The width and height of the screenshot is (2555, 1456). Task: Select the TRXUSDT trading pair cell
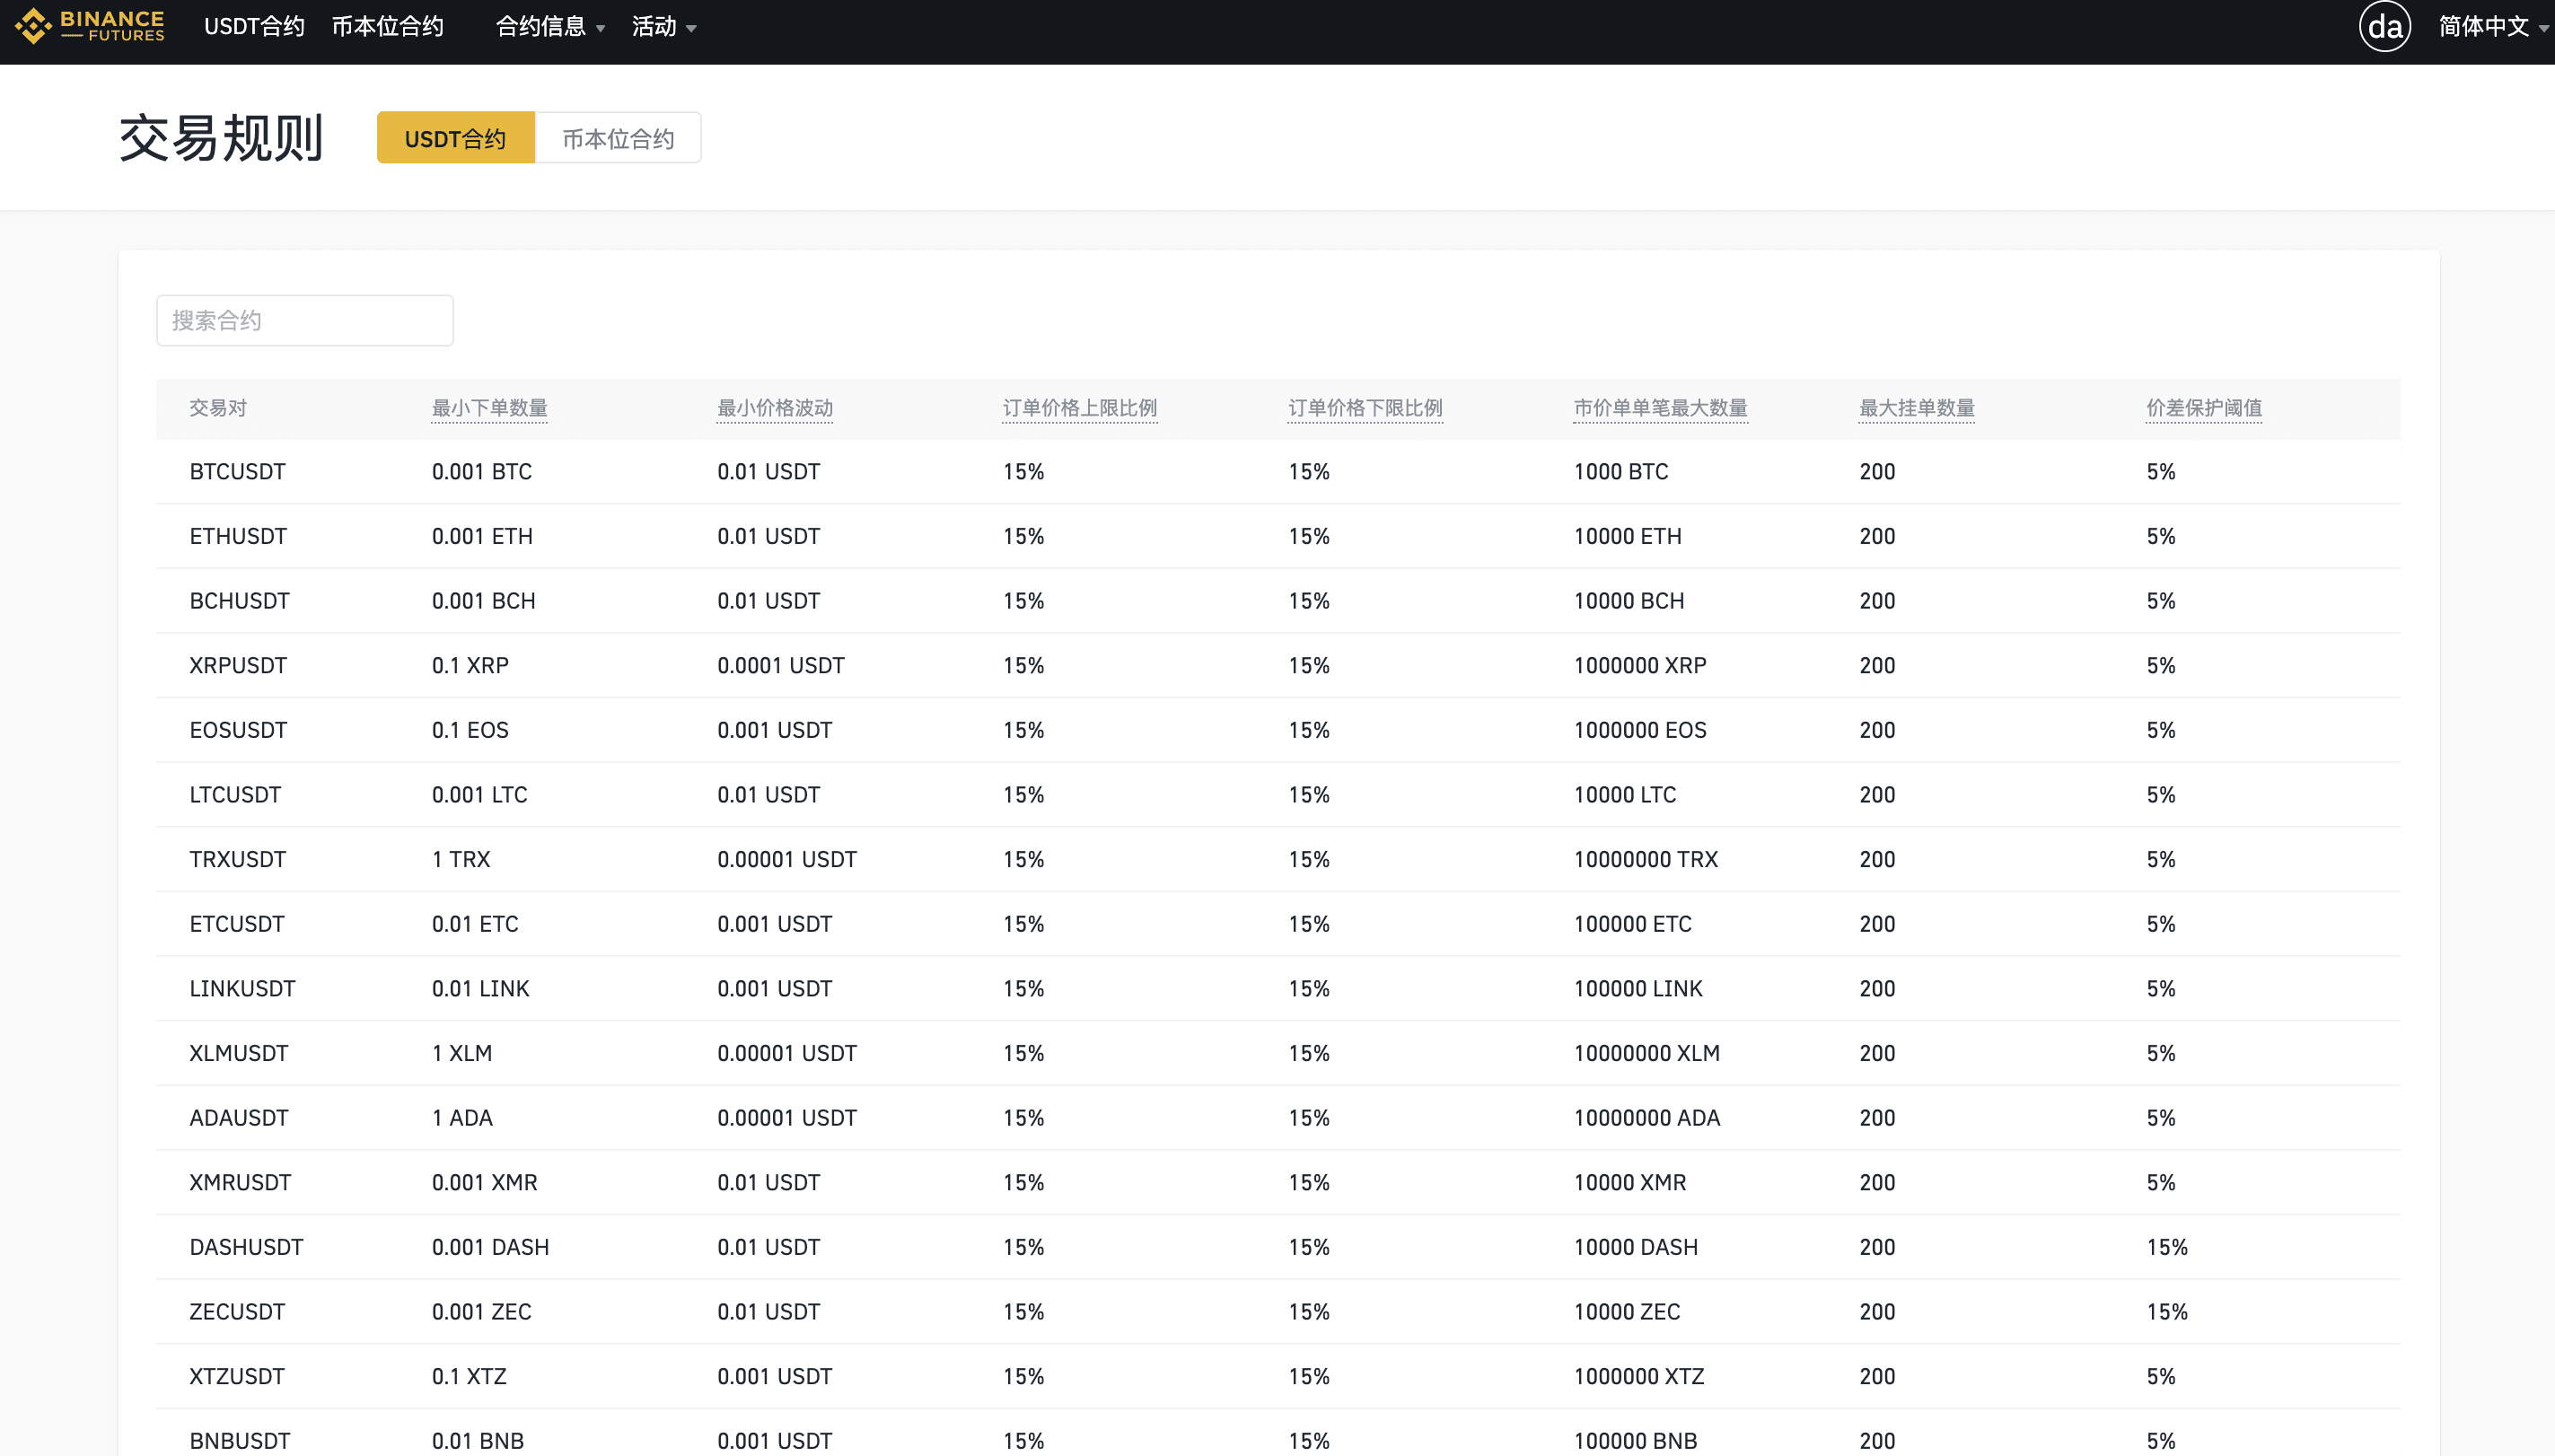point(238,860)
